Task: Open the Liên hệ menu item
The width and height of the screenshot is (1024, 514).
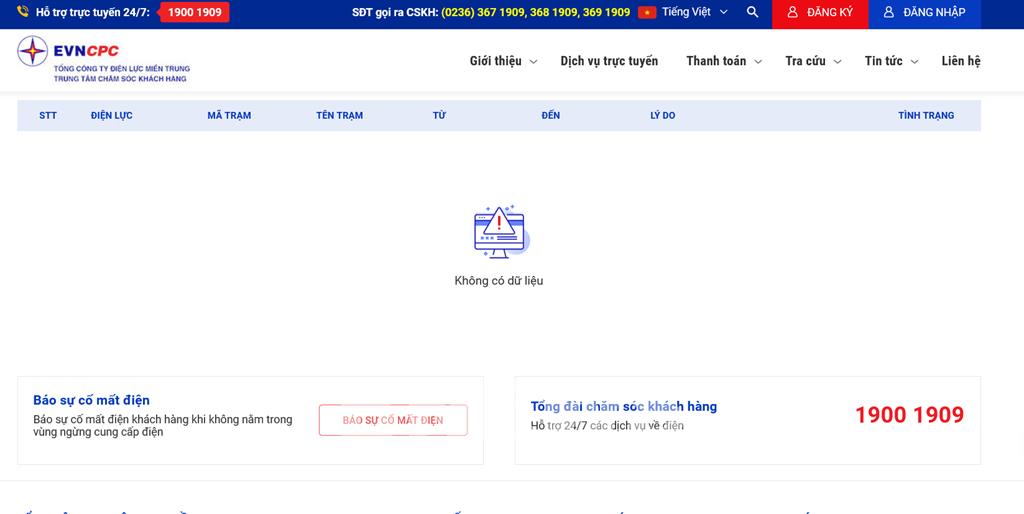Action: click(961, 61)
